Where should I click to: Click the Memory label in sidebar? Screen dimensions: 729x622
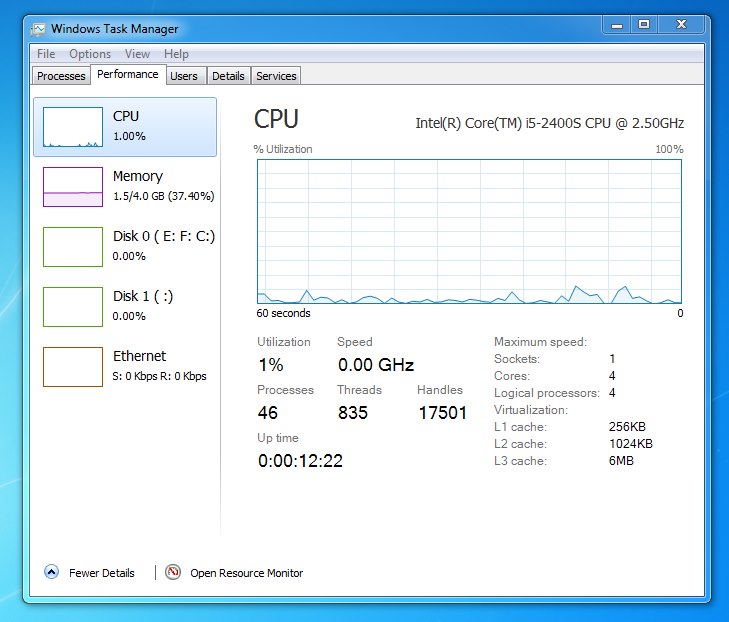[x=138, y=176]
